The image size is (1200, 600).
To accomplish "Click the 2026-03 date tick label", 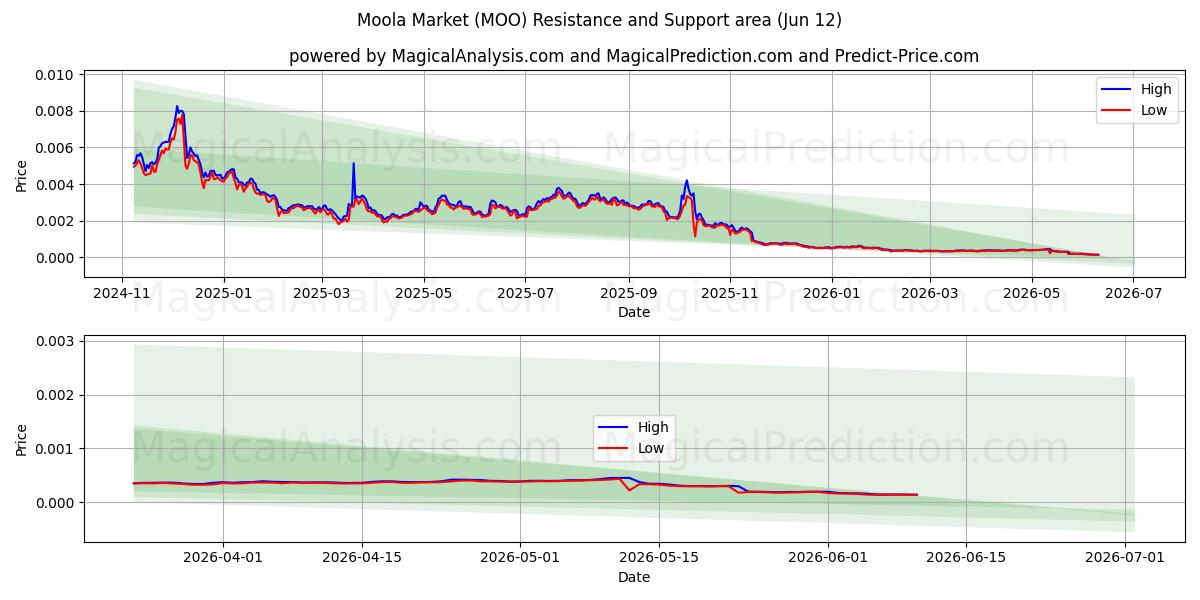I will pyautogui.click(x=929, y=294).
